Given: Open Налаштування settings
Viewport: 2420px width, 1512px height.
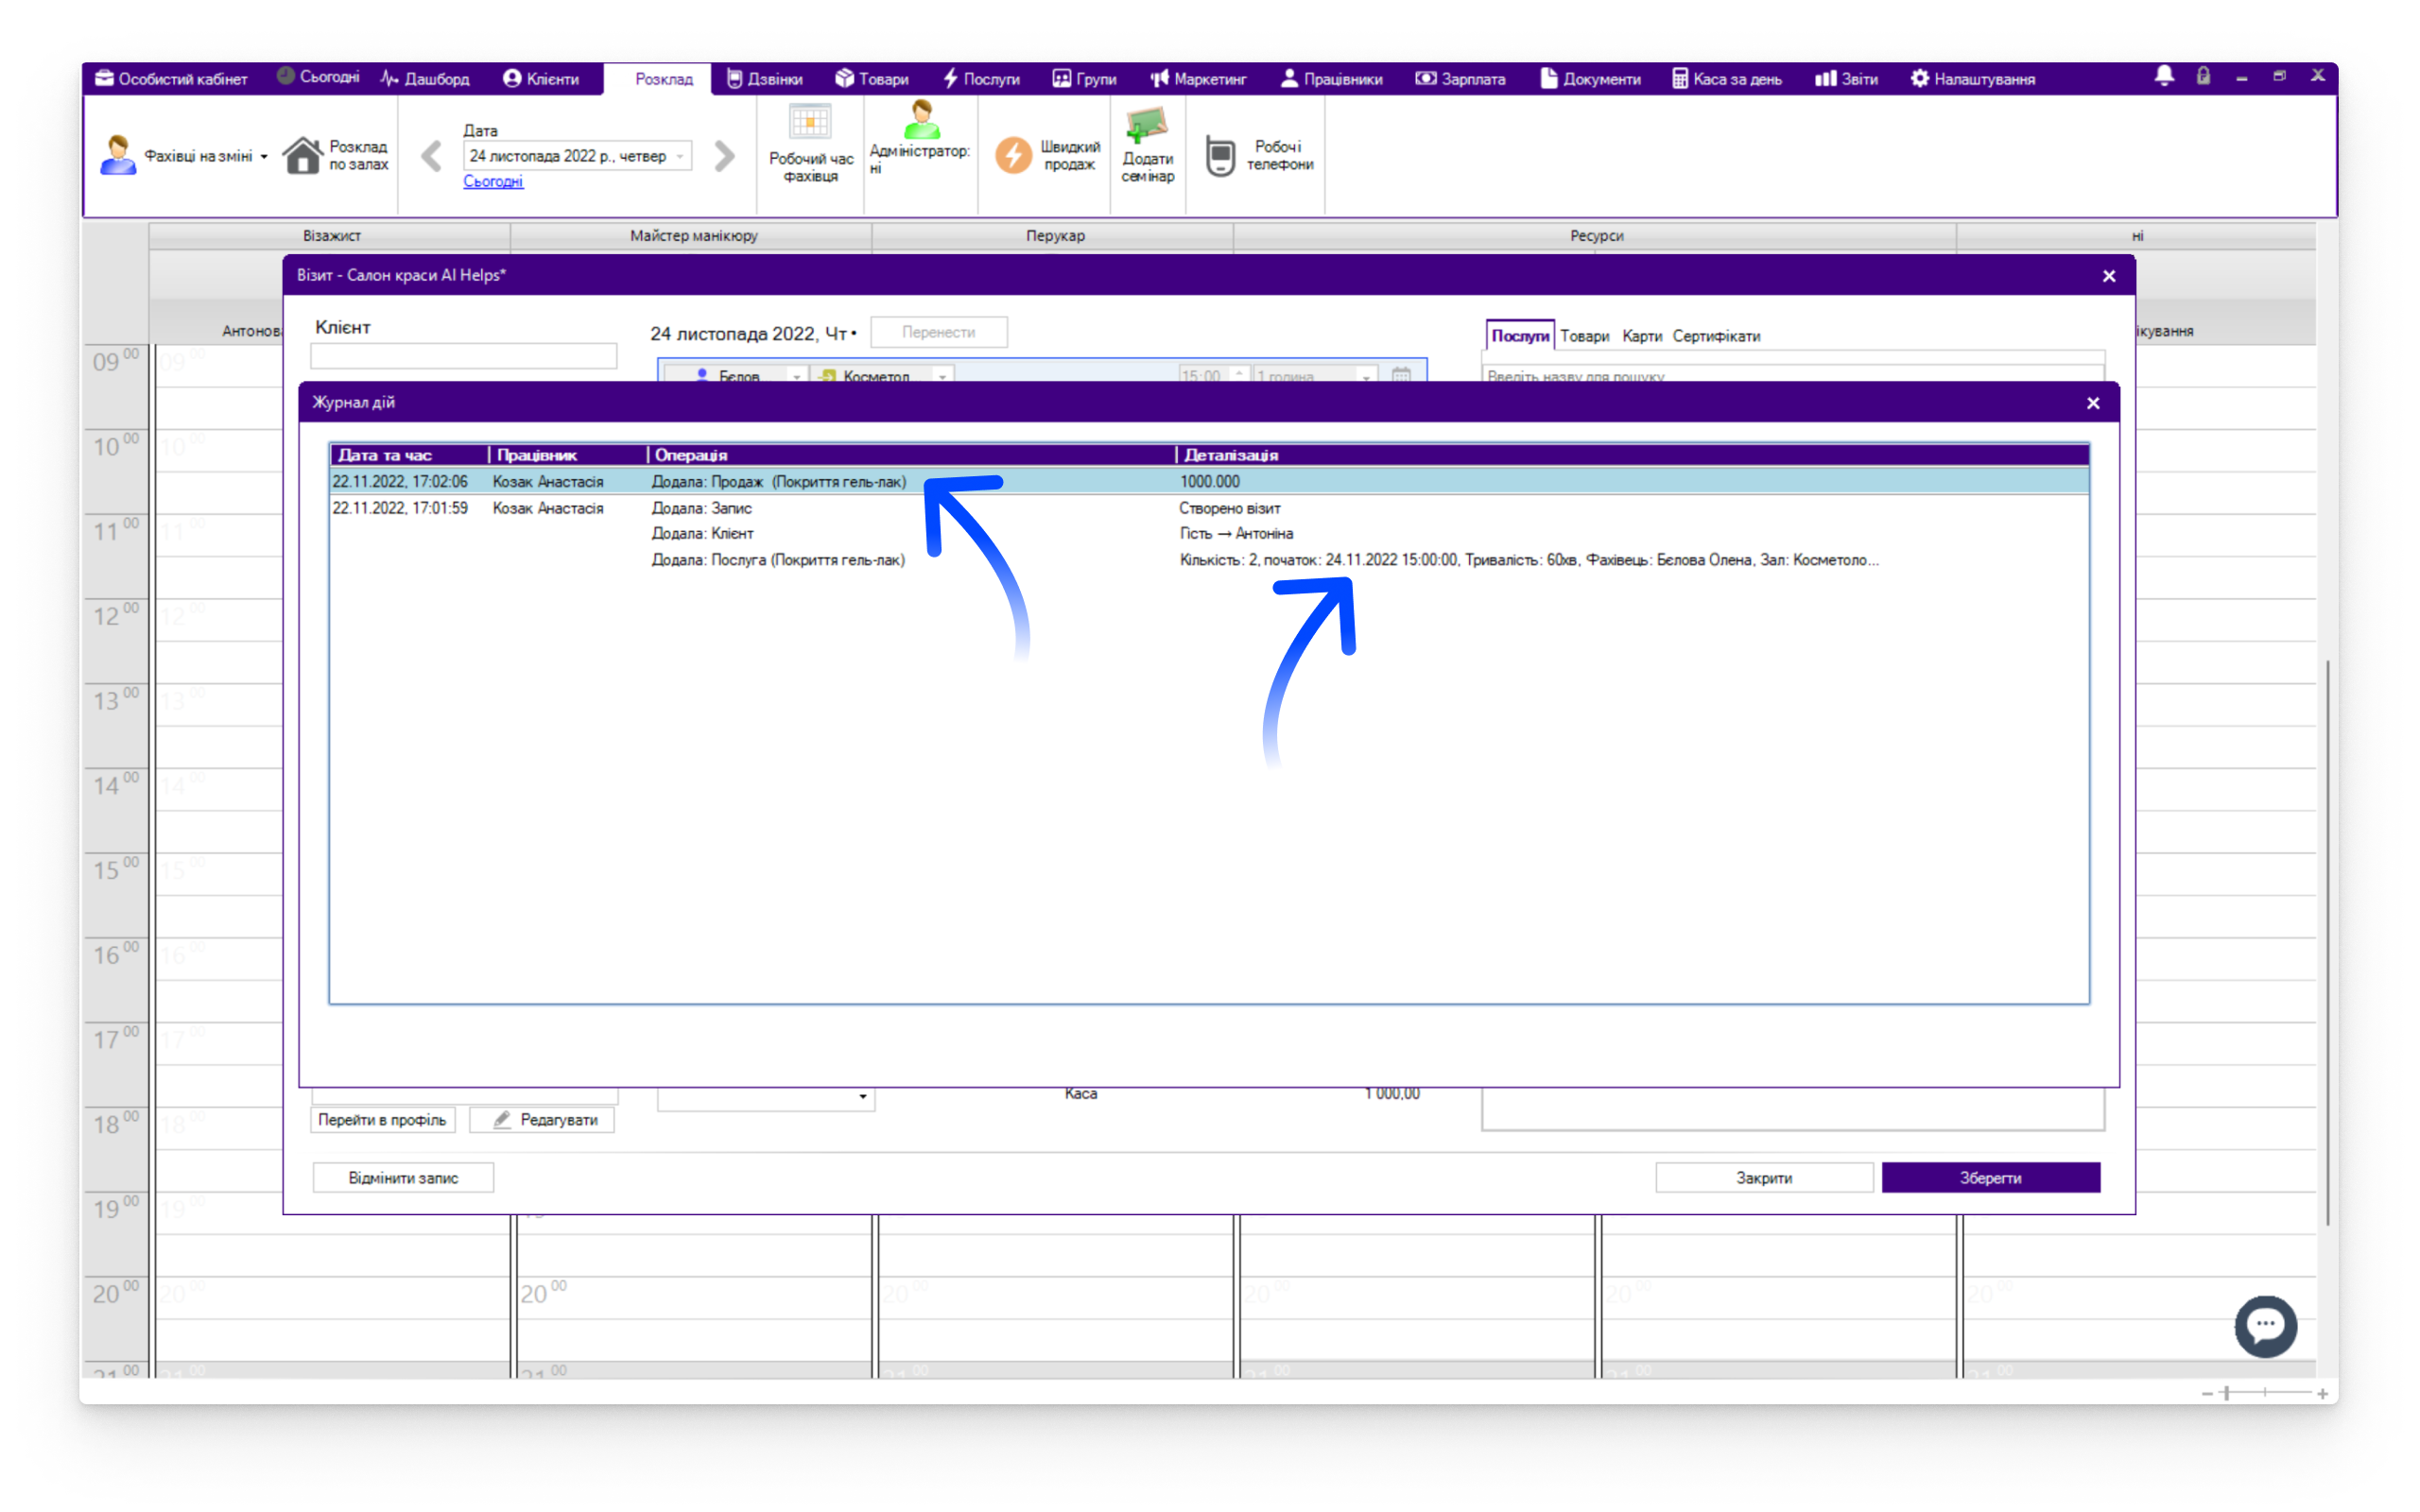Looking at the screenshot, I should coord(1972,78).
